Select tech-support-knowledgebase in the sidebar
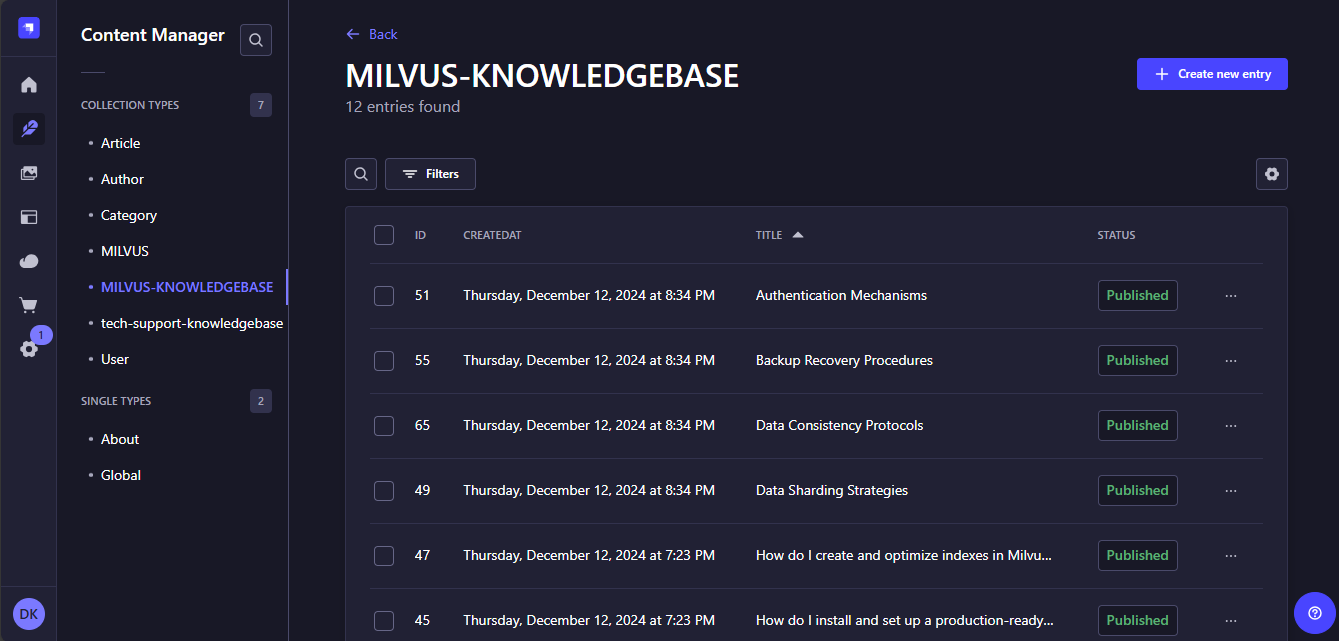Image resolution: width=1339 pixels, height=641 pixels. pos(191,323)
